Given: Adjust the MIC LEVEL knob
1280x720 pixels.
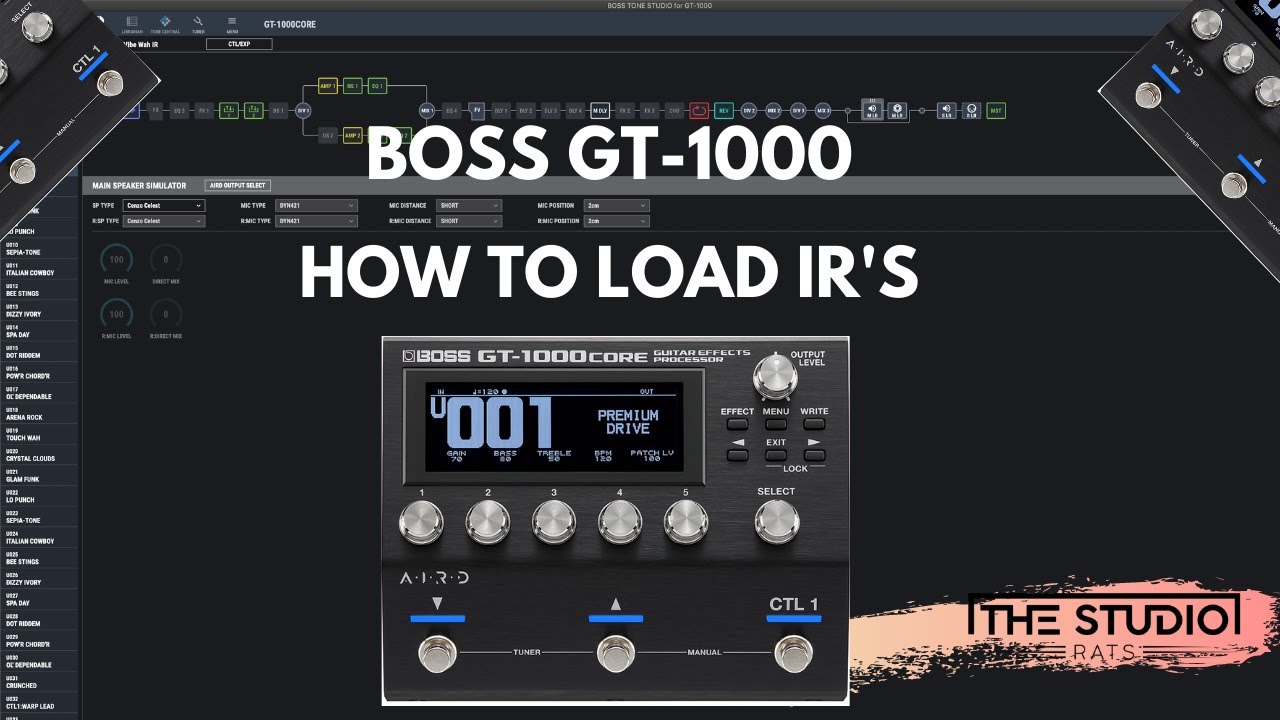Looking at the screenshot, I should (117, 260).
